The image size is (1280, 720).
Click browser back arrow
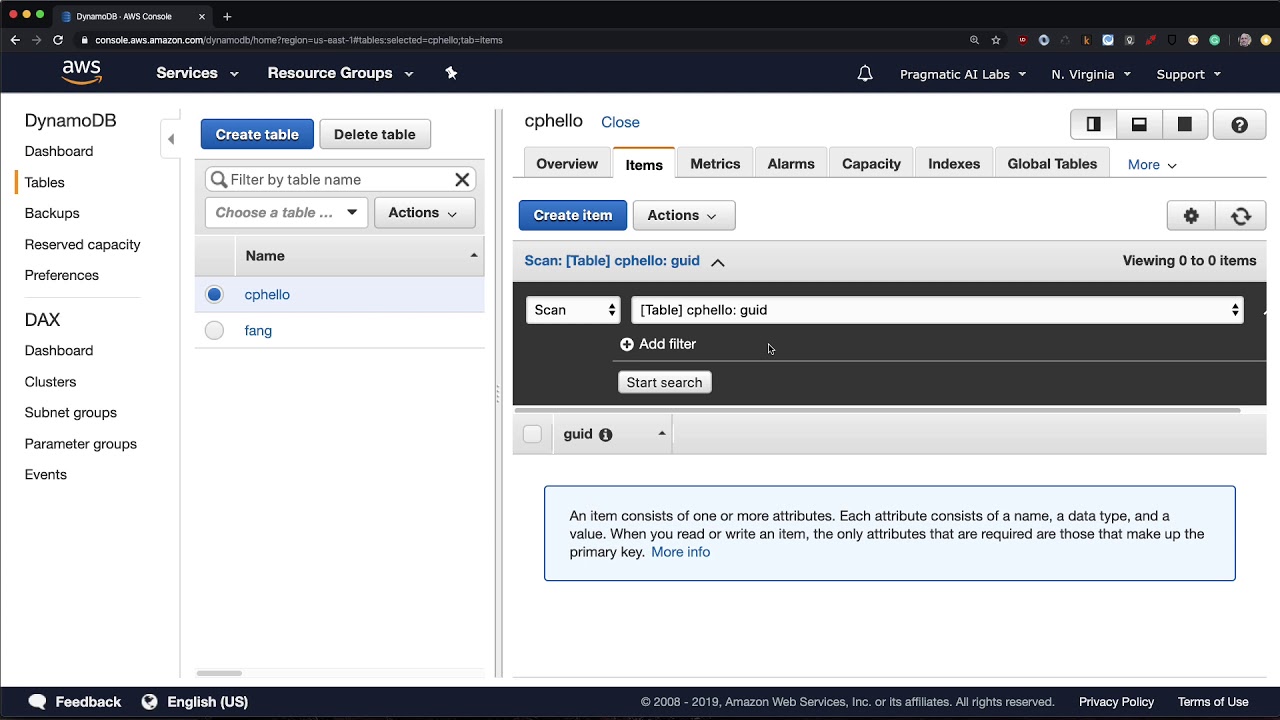(15, 40)
